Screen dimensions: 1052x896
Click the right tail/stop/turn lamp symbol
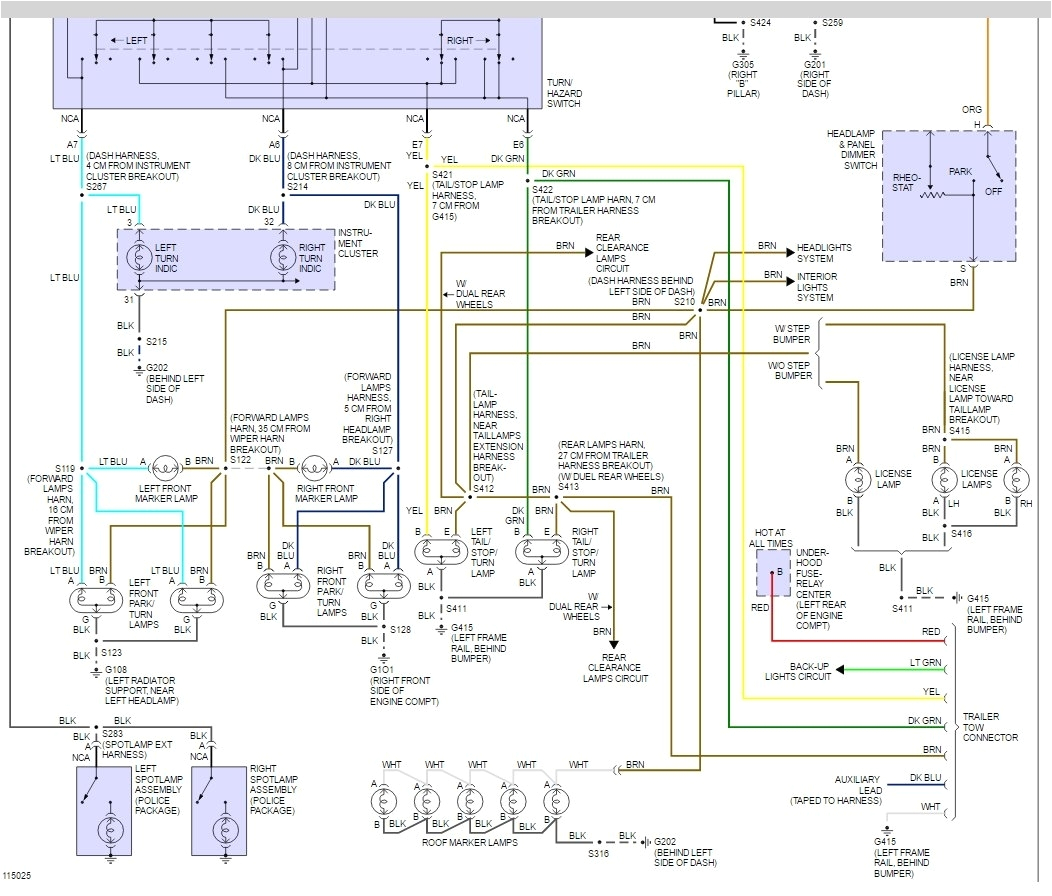tap(539, 551)
